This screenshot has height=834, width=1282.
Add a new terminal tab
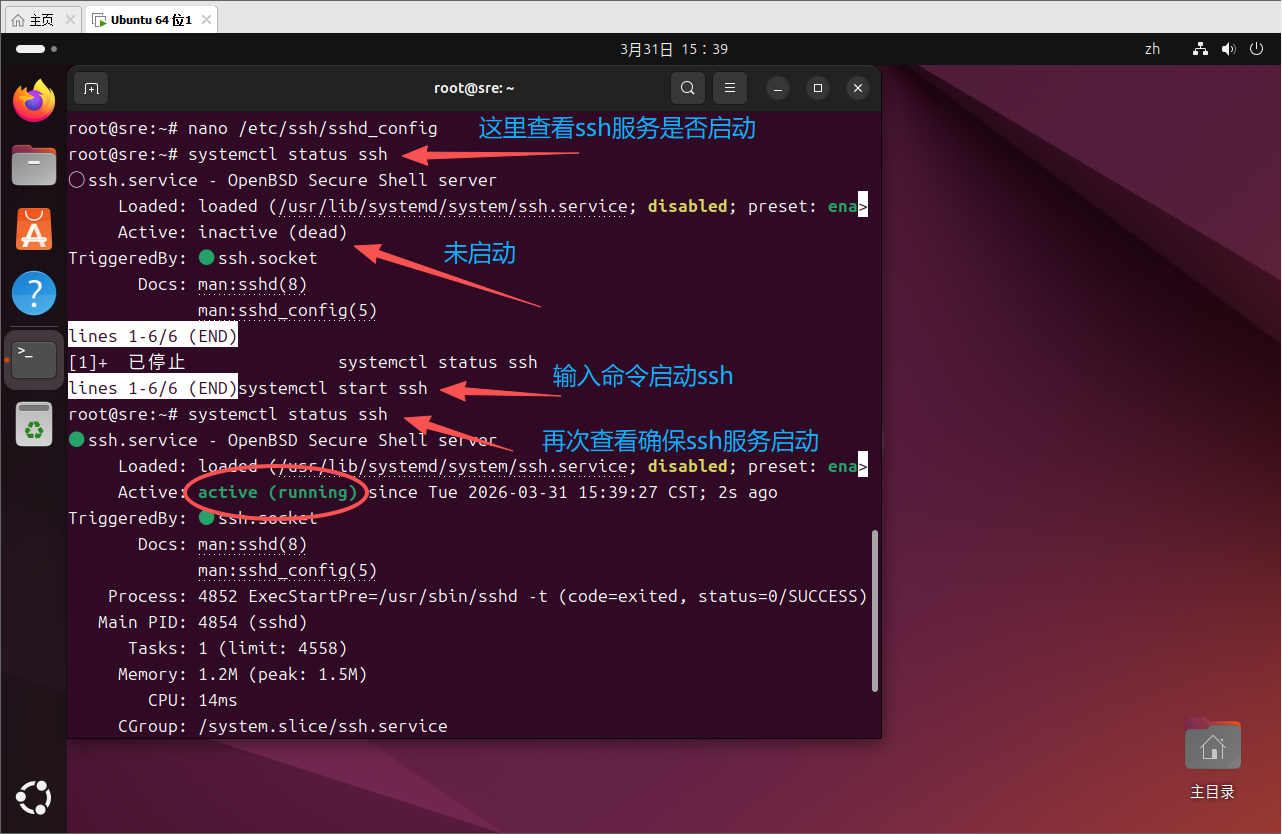(x=91, y=88)
